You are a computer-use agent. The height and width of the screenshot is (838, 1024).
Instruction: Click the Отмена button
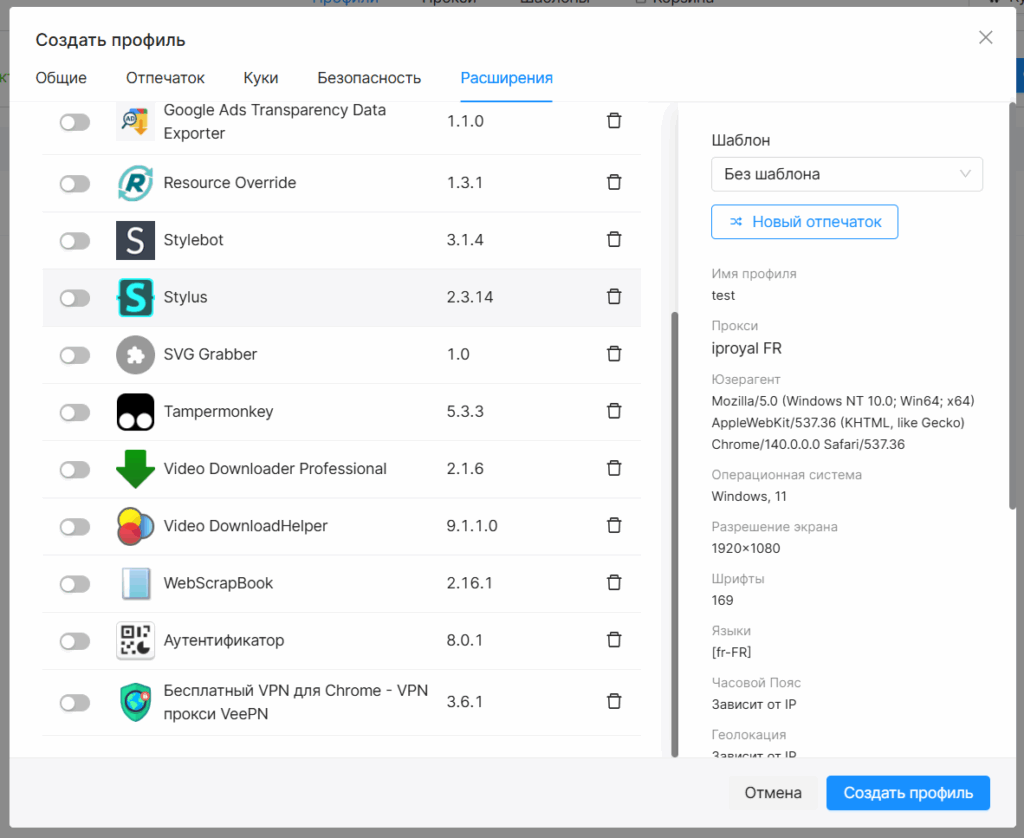pyautogui.click(x=773, y=793)
